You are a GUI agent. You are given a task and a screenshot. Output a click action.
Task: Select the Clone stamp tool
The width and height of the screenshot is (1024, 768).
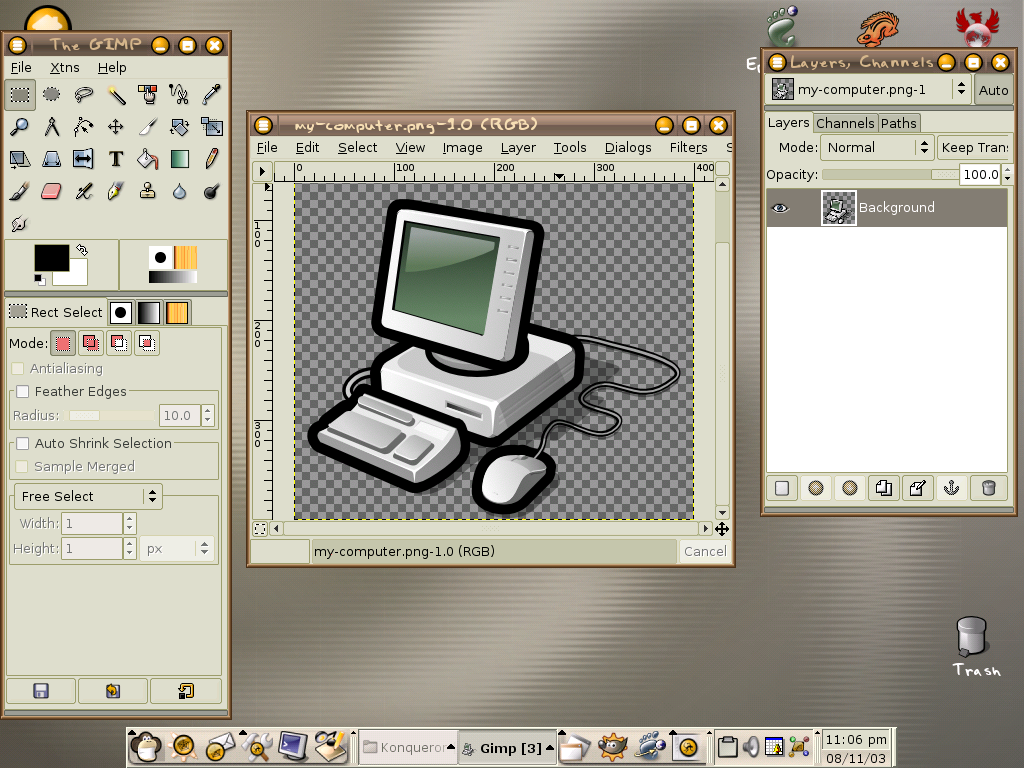tap(148, 191)
